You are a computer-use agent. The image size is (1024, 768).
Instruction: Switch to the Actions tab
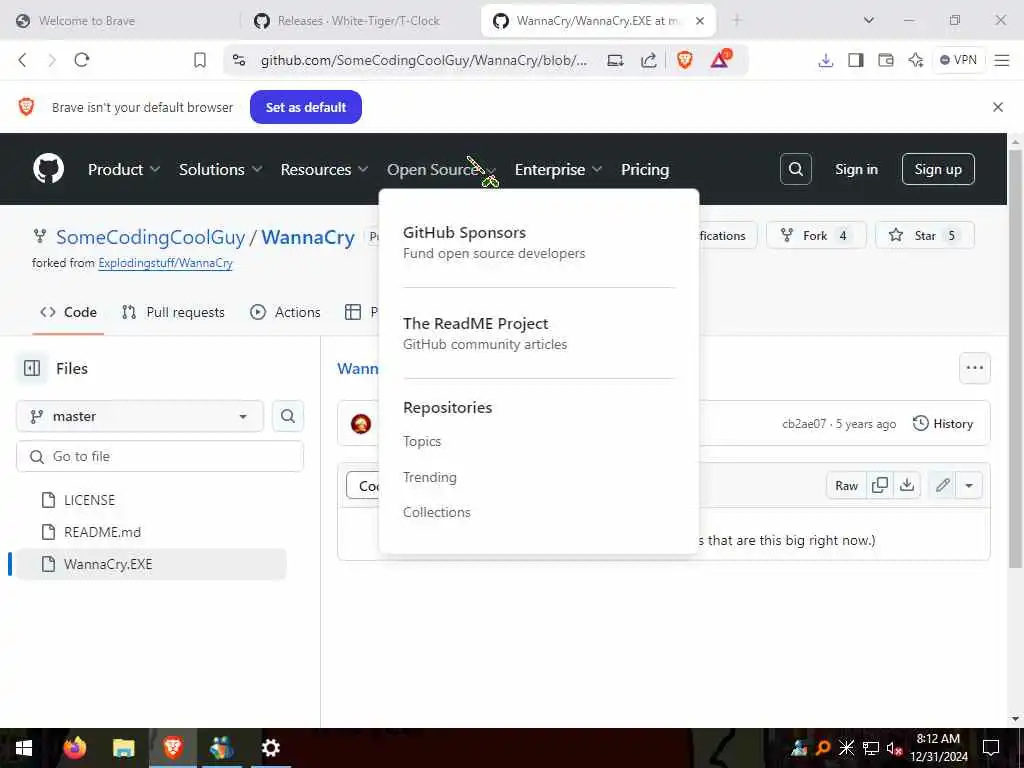point(285,312)
